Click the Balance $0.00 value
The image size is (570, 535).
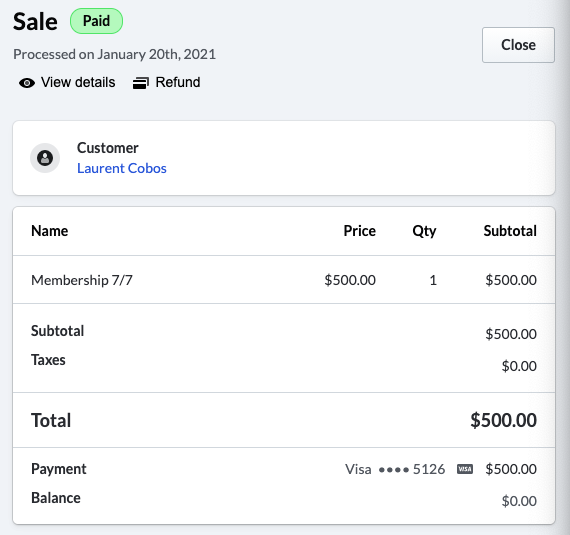pyautogui.click(x=519, y=501)
